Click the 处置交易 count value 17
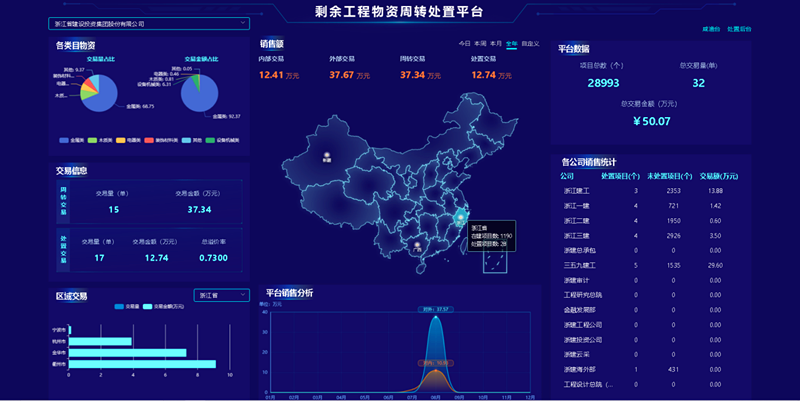This screenshot has width=800, height=401. [99, 258]
